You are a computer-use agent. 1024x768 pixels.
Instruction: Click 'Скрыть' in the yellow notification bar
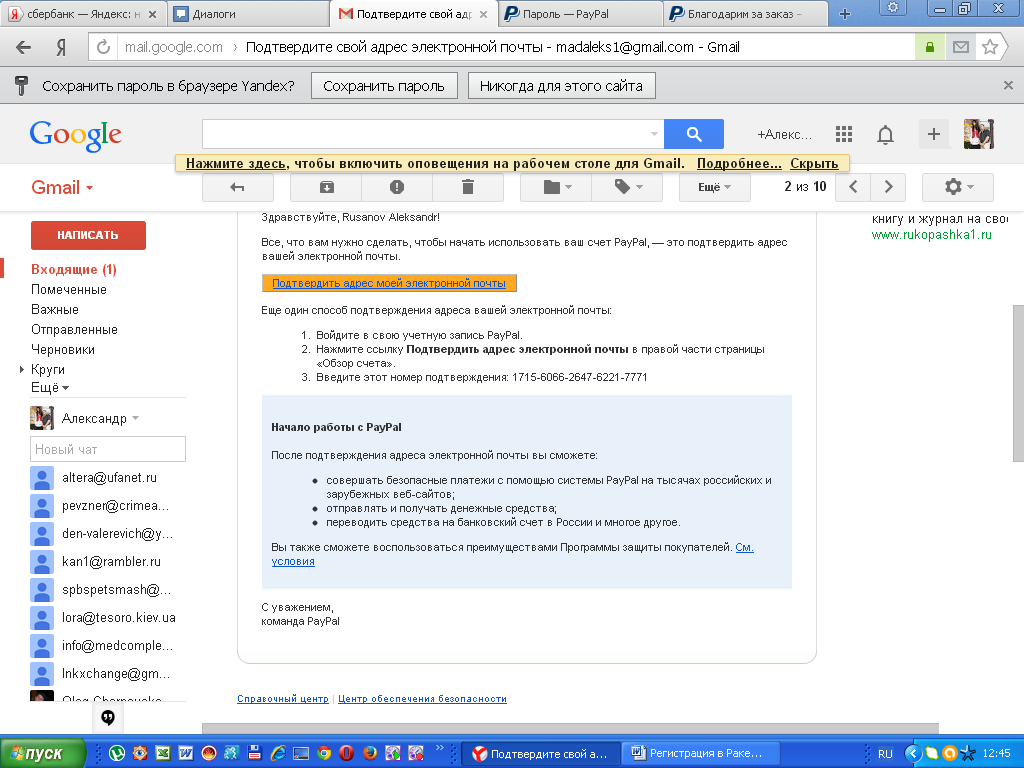tap(814, 163)
